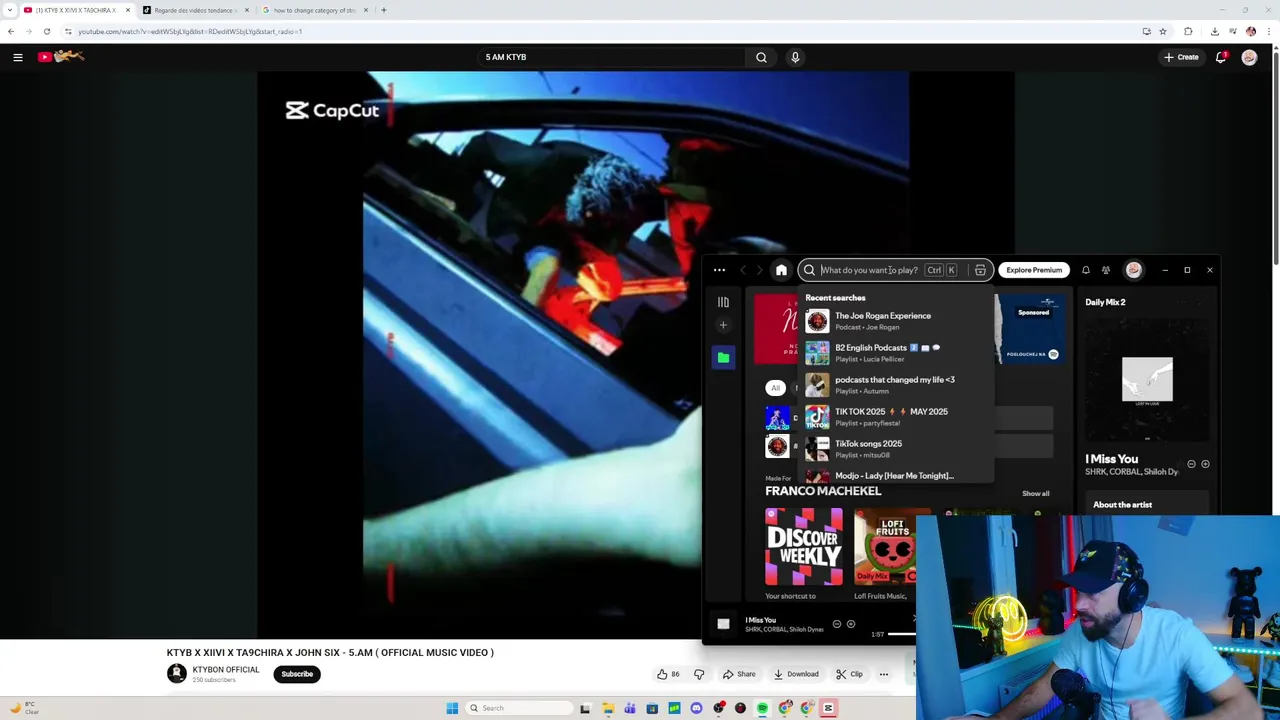This screenshot has height=720, width=1280.
Task: Select 'podcasts that changed my life <3'
Action: [x=897, y=384]
